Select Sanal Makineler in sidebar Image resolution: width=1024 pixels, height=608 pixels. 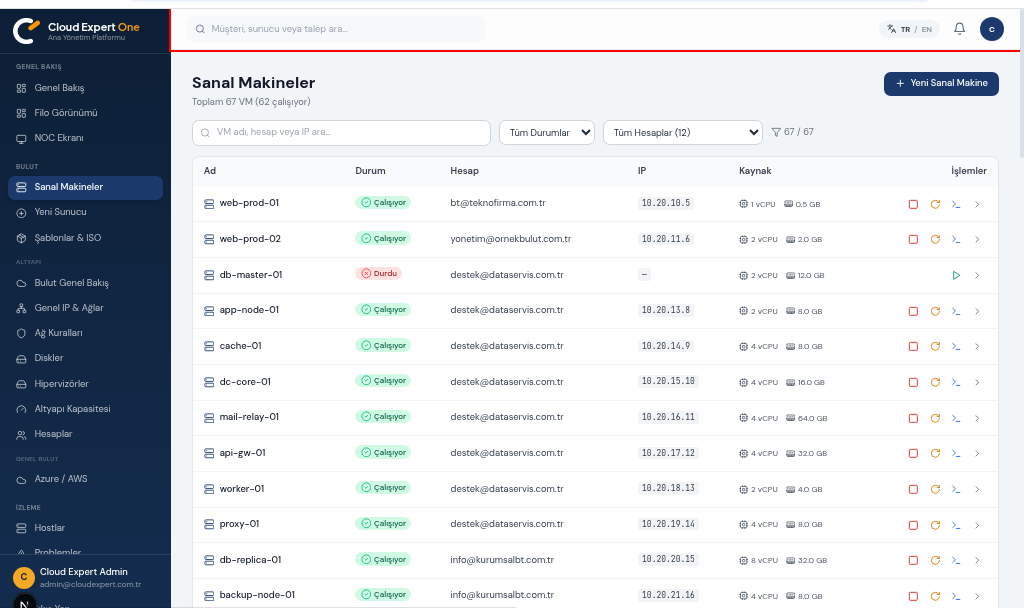85,187
